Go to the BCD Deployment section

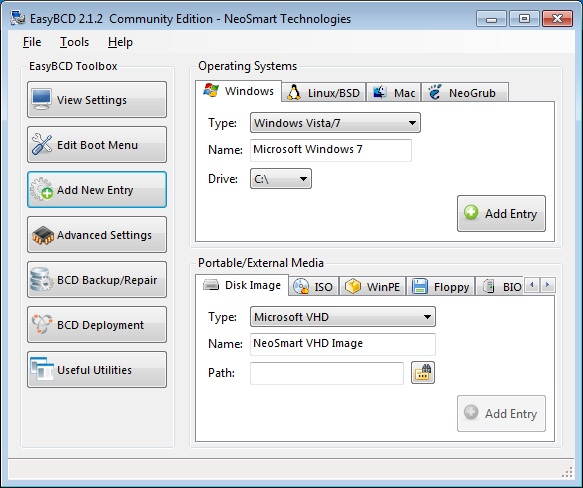[97, 325]
